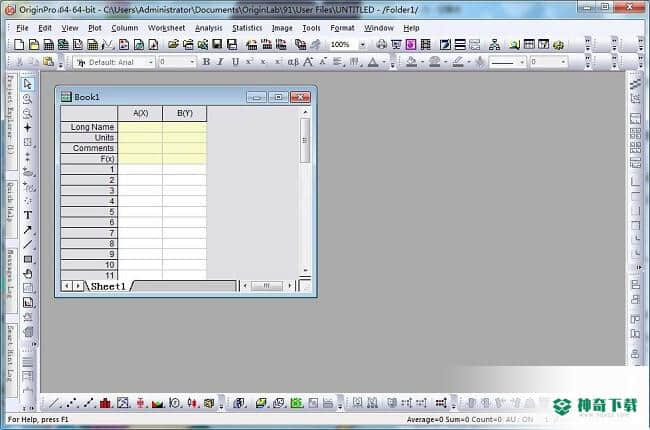Select the Text tool

pos(28,215)
